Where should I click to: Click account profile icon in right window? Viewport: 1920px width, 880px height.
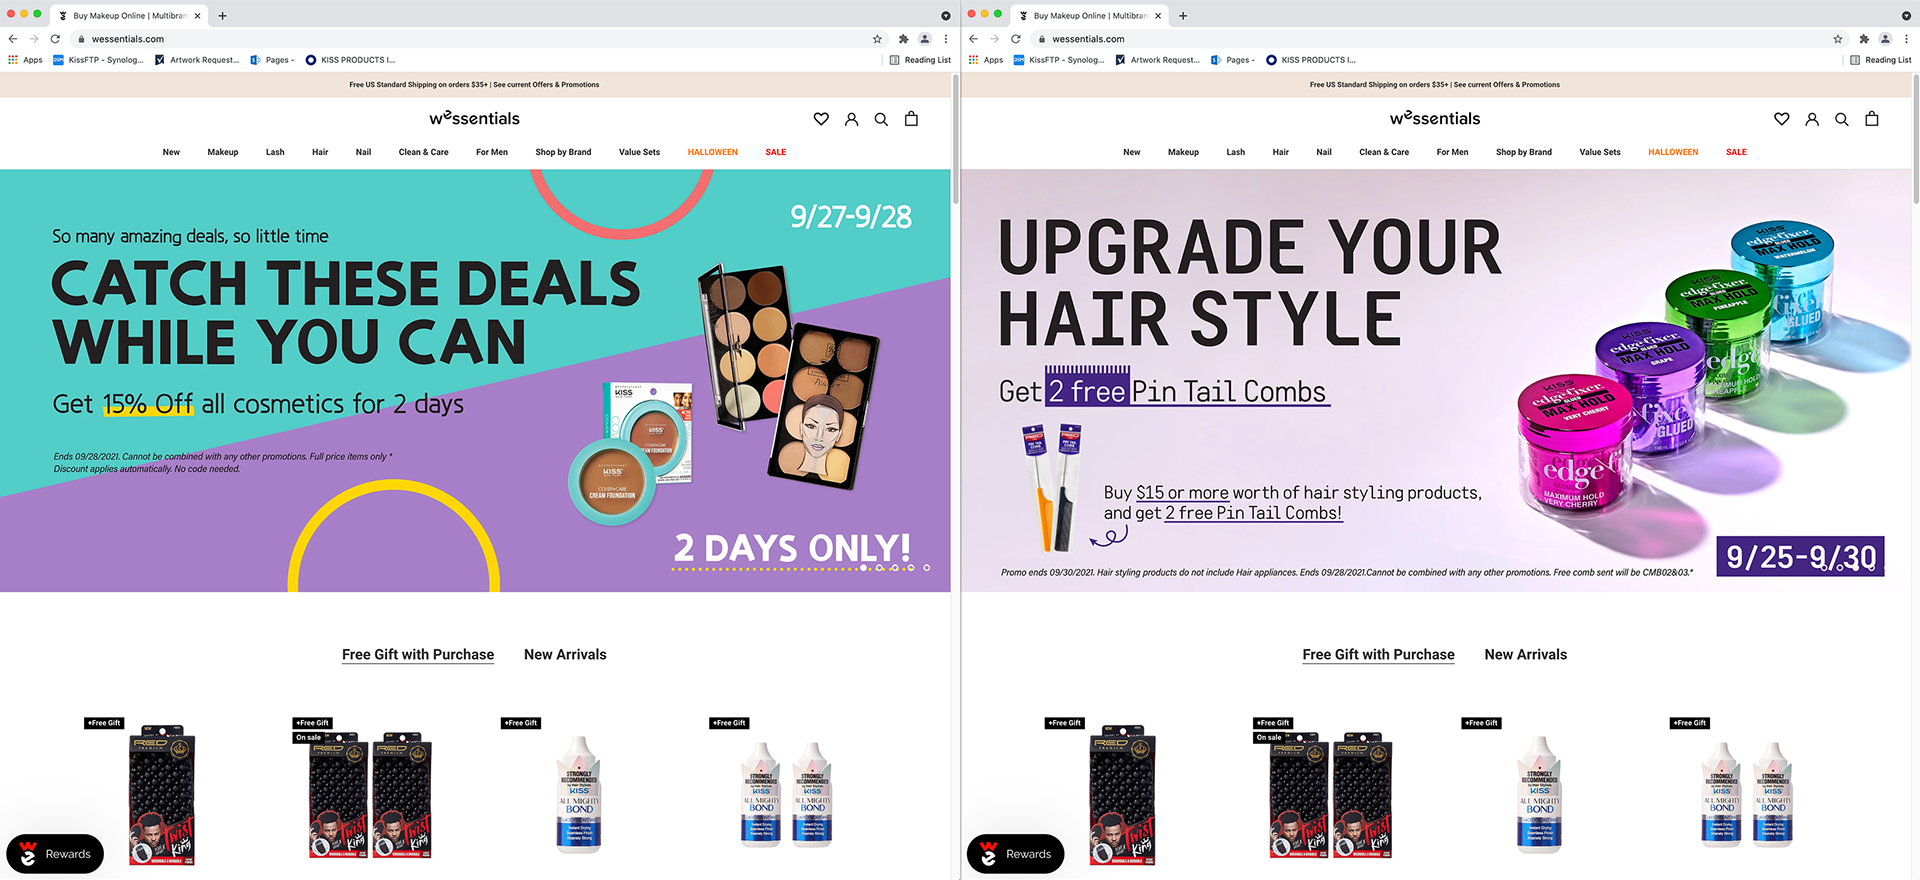(x=1811, y=119)
